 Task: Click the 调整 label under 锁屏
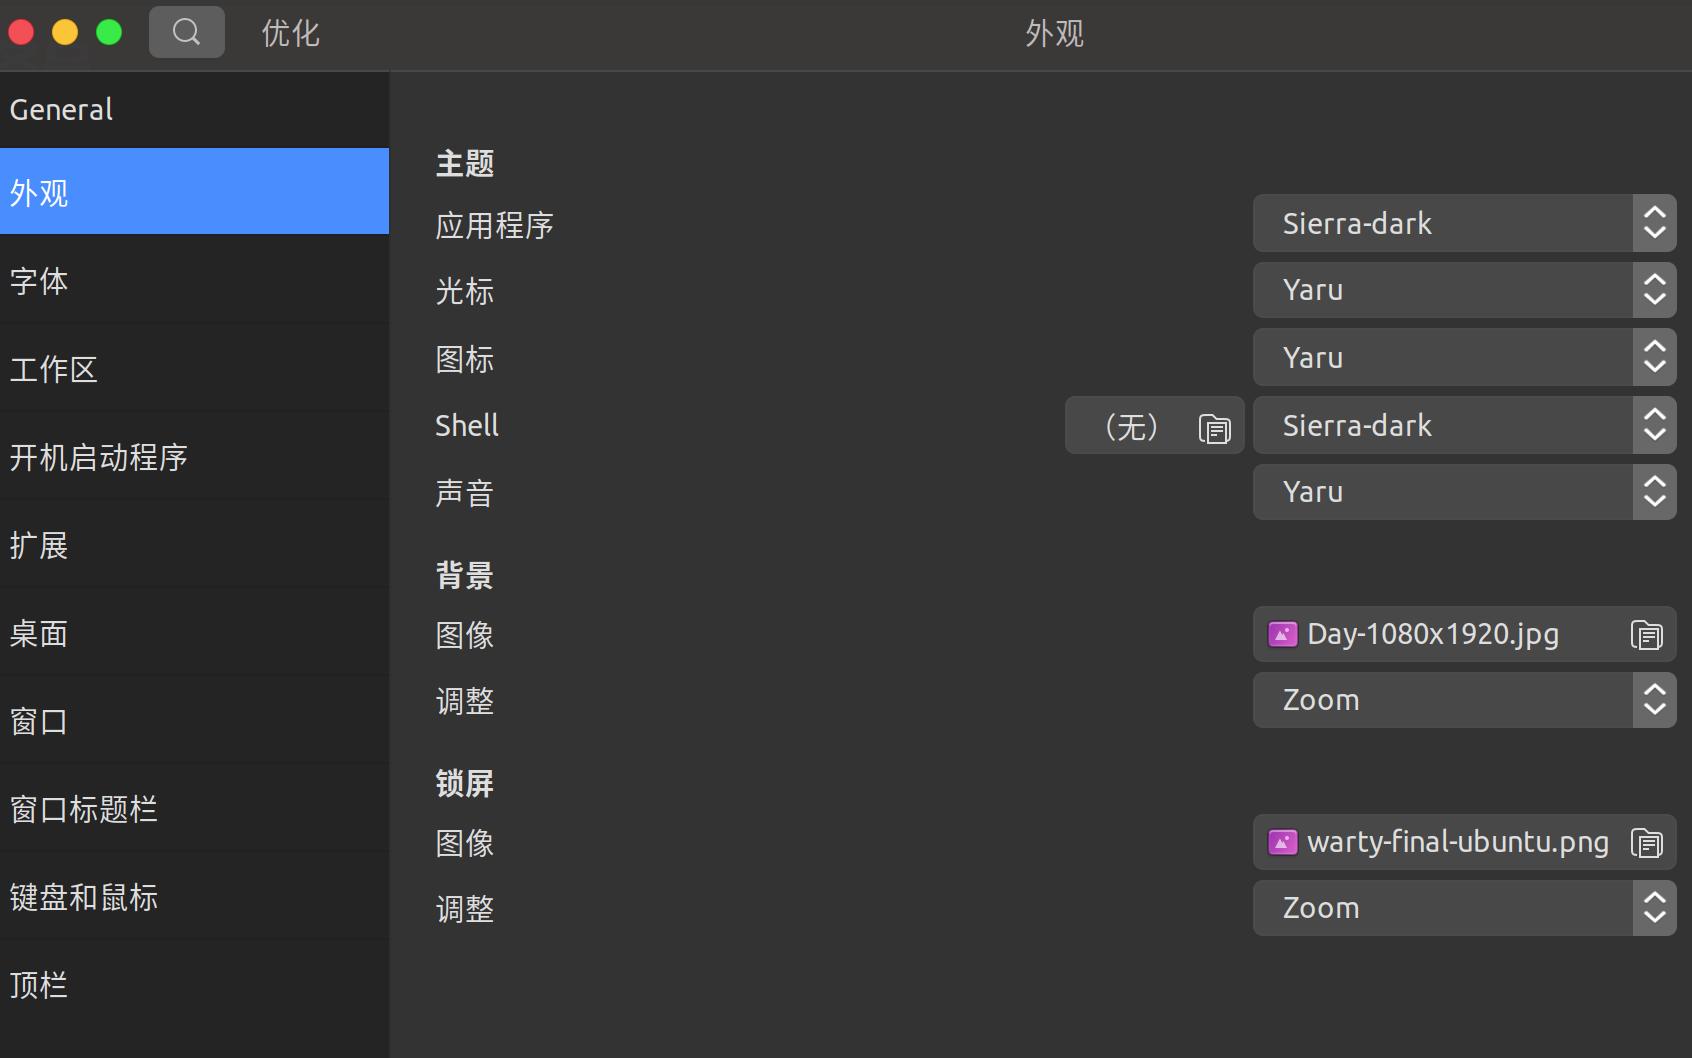465,909
